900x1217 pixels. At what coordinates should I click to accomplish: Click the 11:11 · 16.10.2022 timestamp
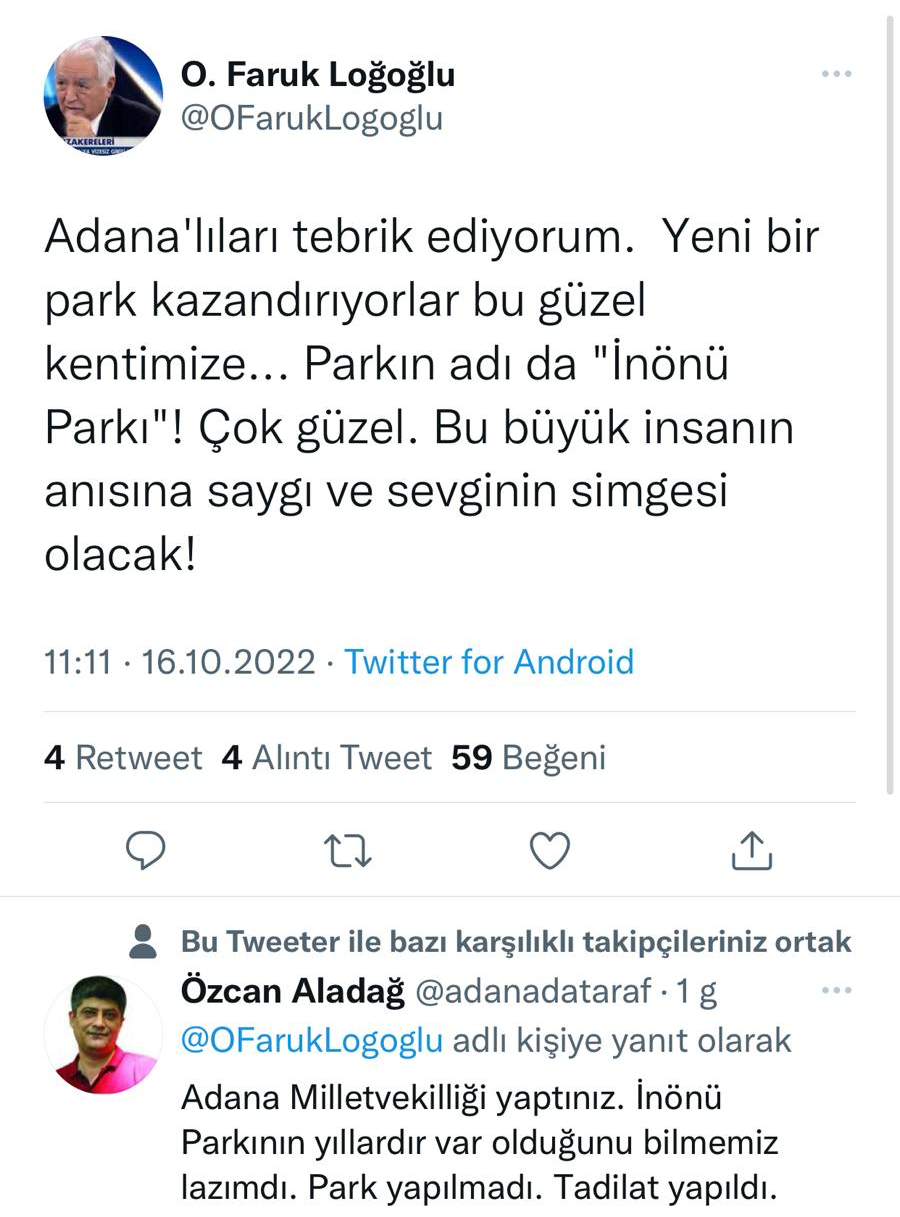click(179, 662)
